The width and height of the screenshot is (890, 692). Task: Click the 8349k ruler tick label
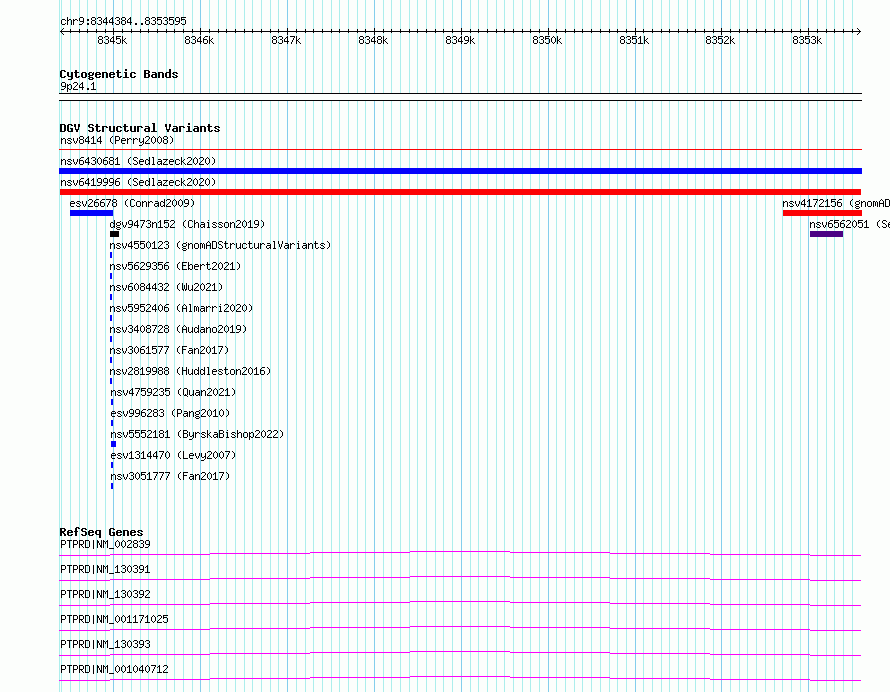tap(460, 40)
